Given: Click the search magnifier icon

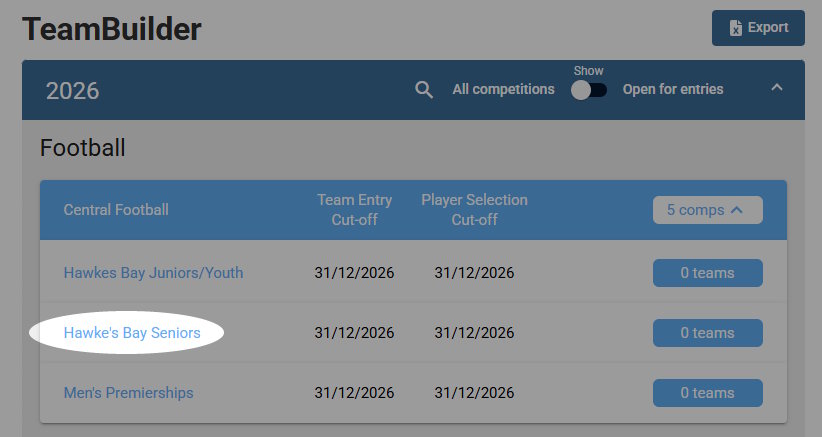Looking at the screenshot, I should coord(424,90).
